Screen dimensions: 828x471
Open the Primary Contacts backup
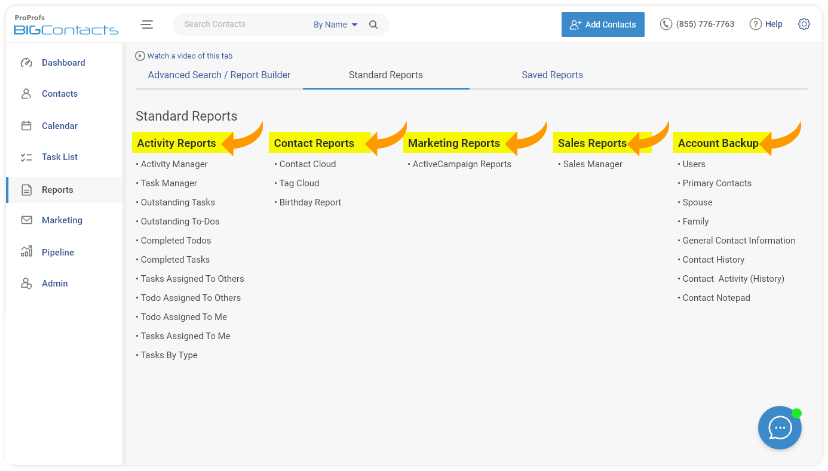click(x=717, y=183)
